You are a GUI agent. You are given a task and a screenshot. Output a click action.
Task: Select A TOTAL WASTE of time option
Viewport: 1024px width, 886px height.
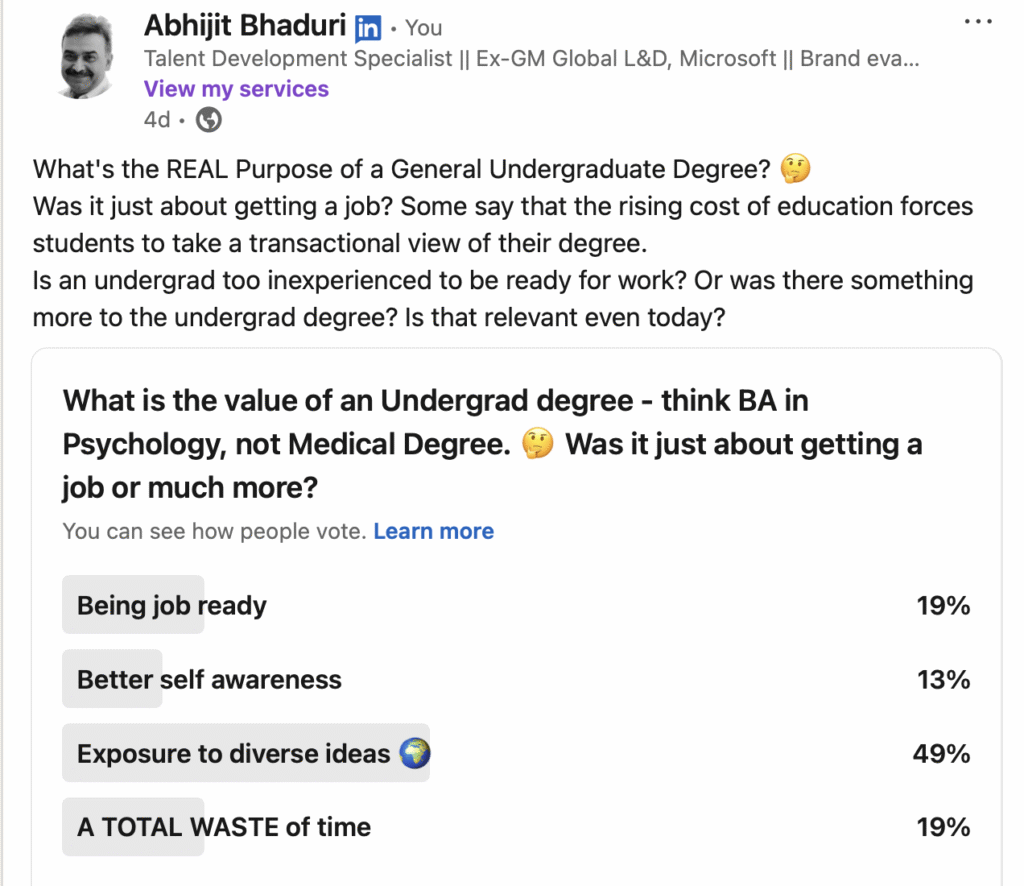coord(224,827)
